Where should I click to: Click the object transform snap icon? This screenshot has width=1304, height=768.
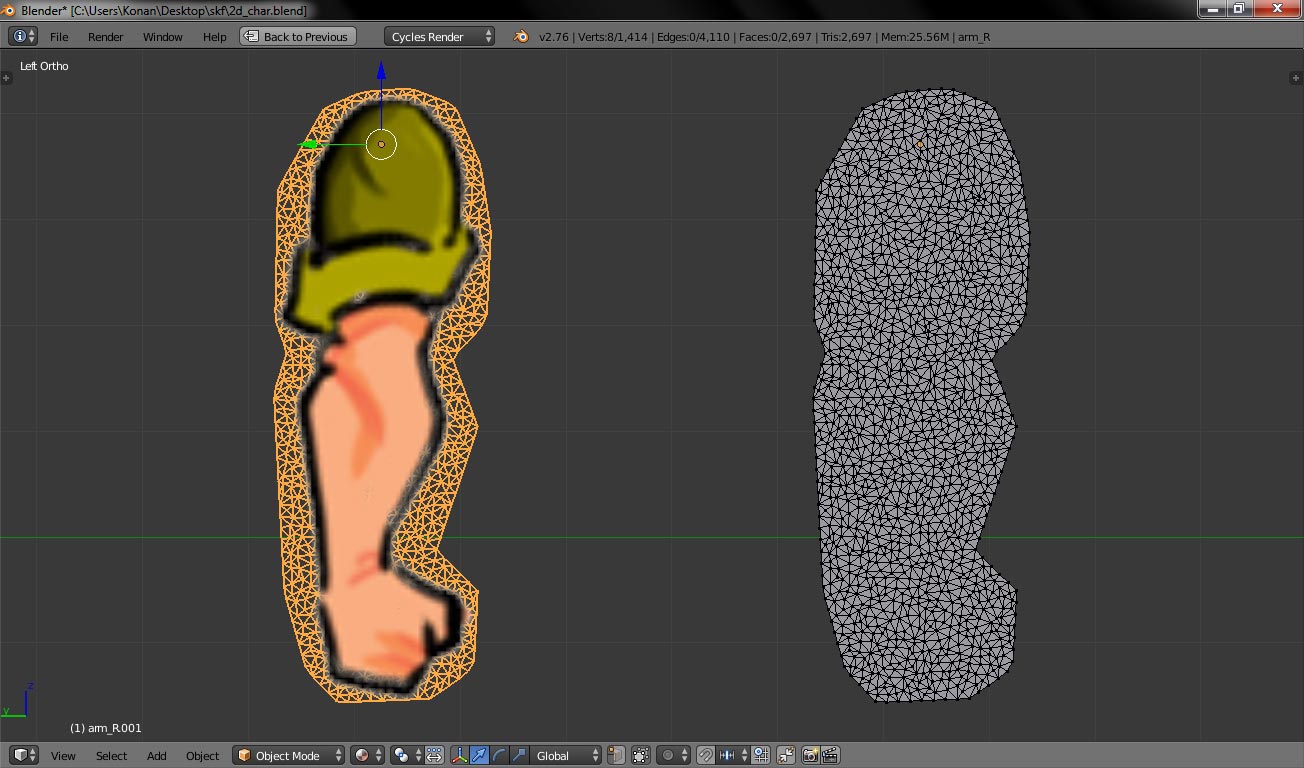pos(785,755)
